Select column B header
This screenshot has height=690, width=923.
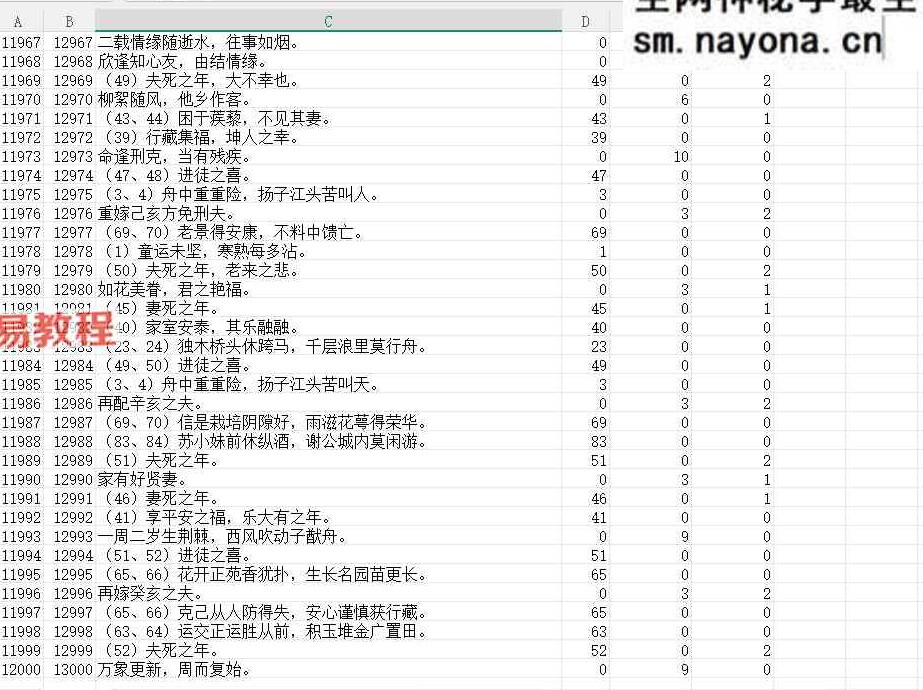pyautogui.click(x=69, y=22)
